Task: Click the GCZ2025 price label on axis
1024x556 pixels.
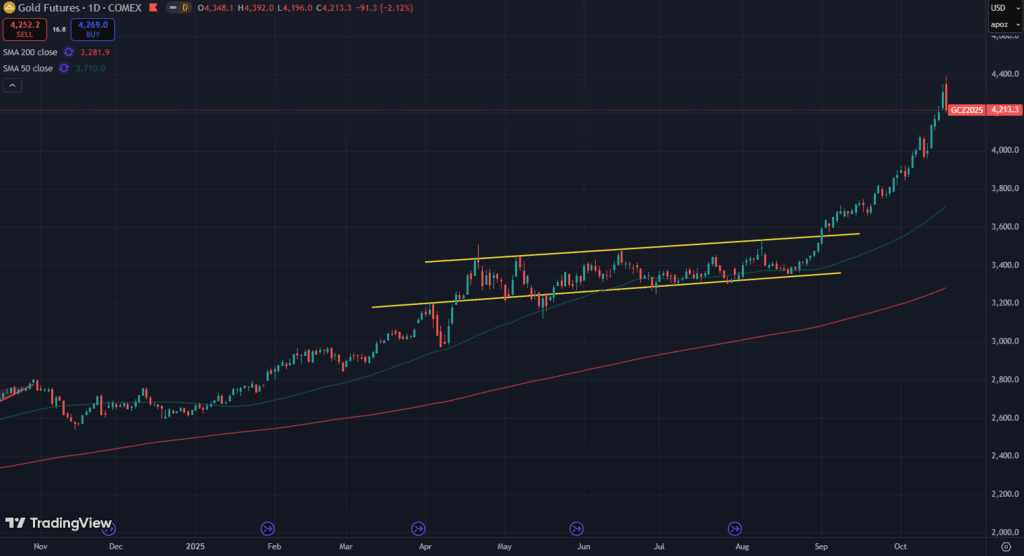Action: (965, 110)
